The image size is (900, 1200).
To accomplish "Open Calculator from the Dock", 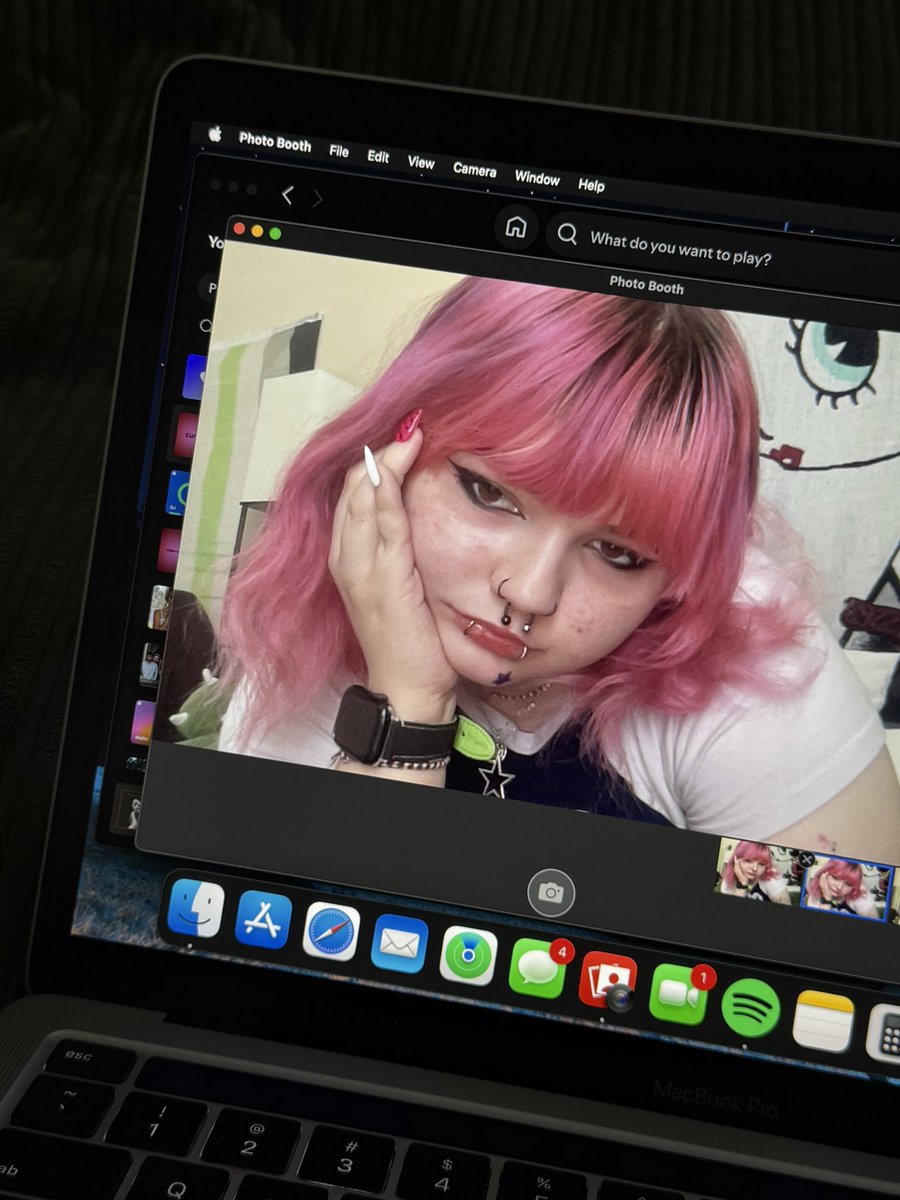I will (x=884, y=1034).
